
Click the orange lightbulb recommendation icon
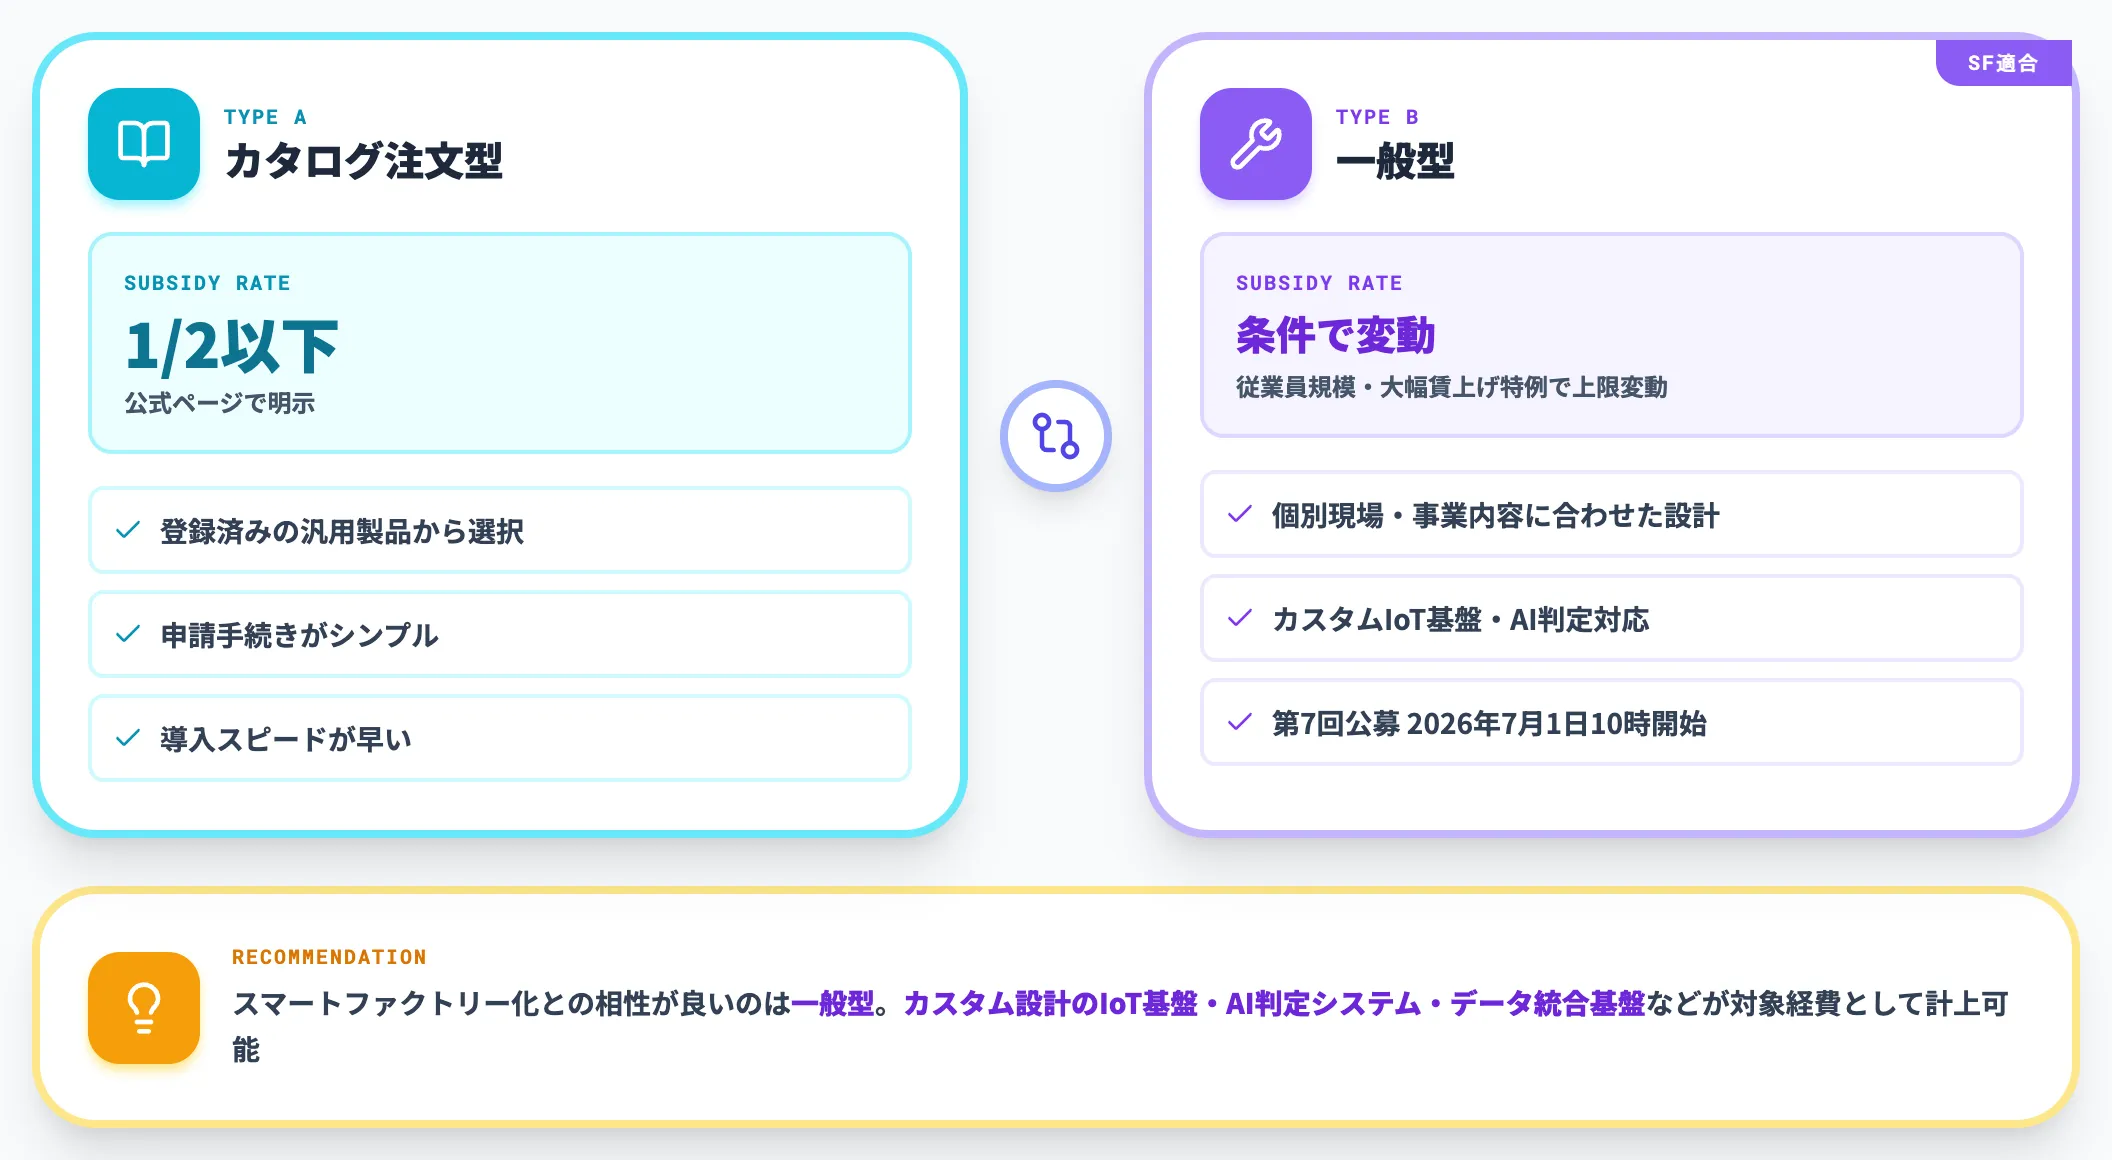[144, 1008]
